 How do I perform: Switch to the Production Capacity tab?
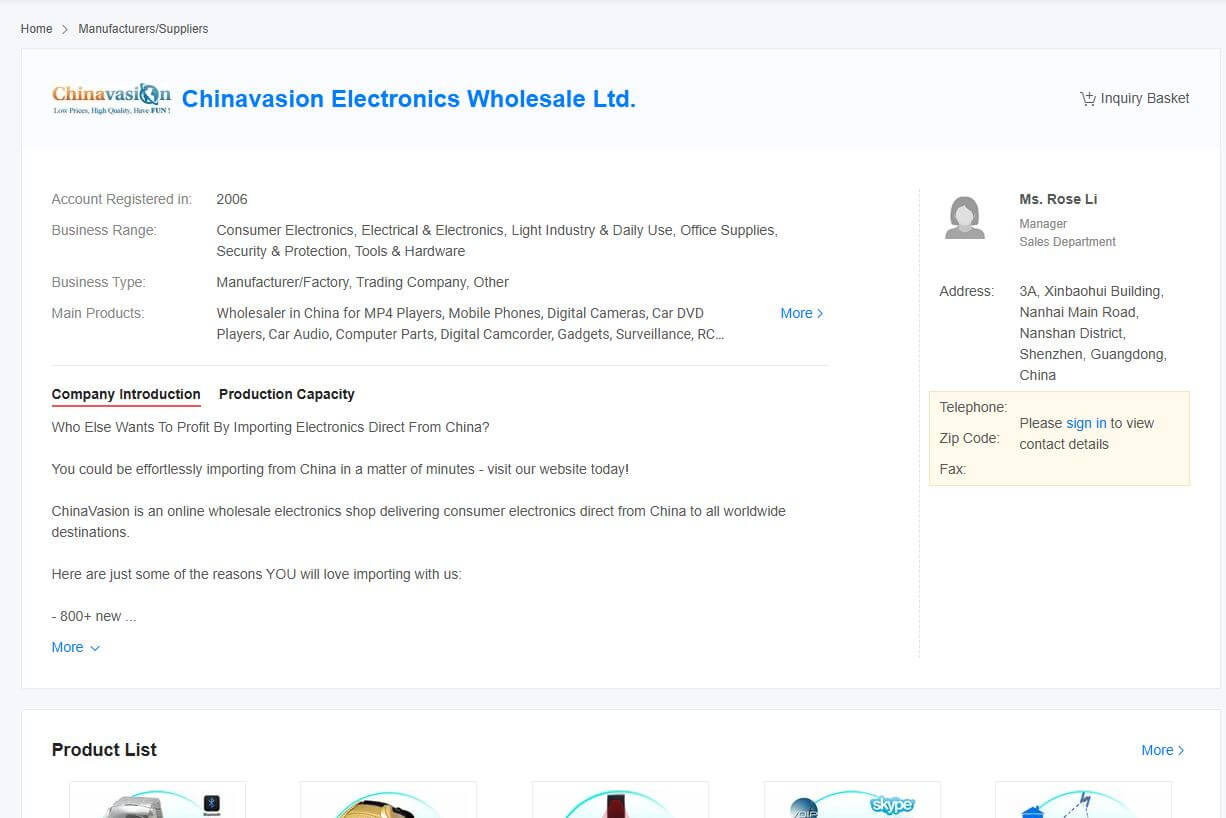coord(286,394)
